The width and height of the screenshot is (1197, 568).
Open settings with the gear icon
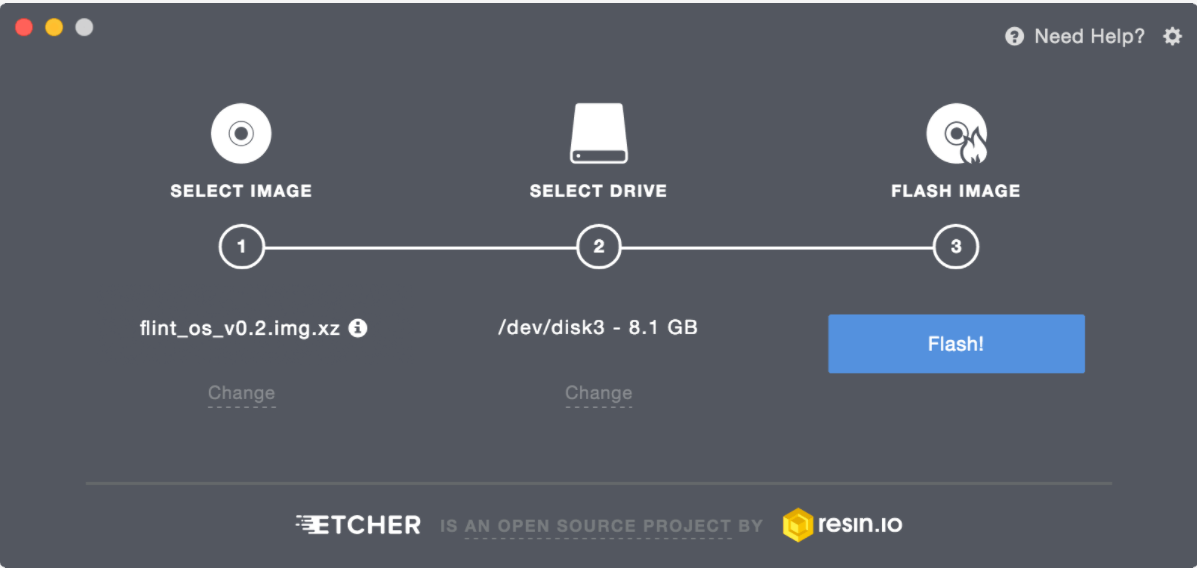click(x=1172, y=37)
